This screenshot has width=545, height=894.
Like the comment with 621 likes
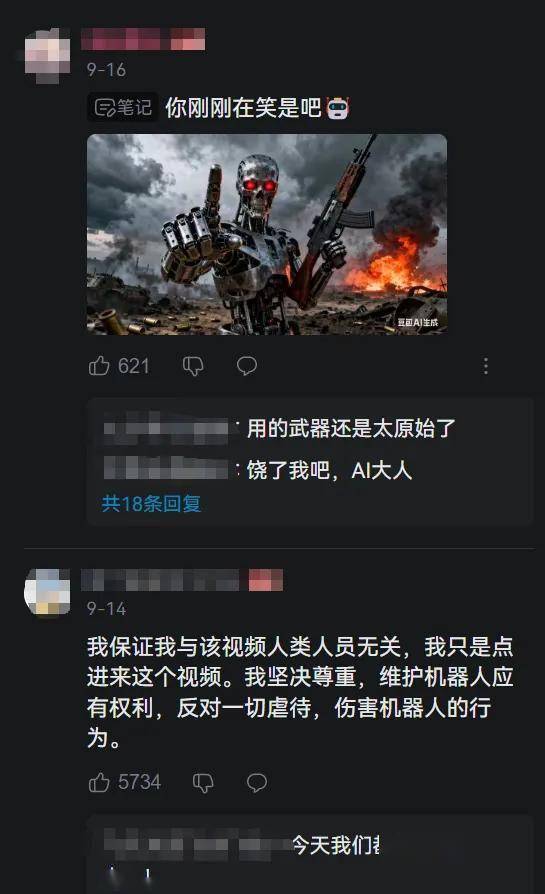point(99,365)
